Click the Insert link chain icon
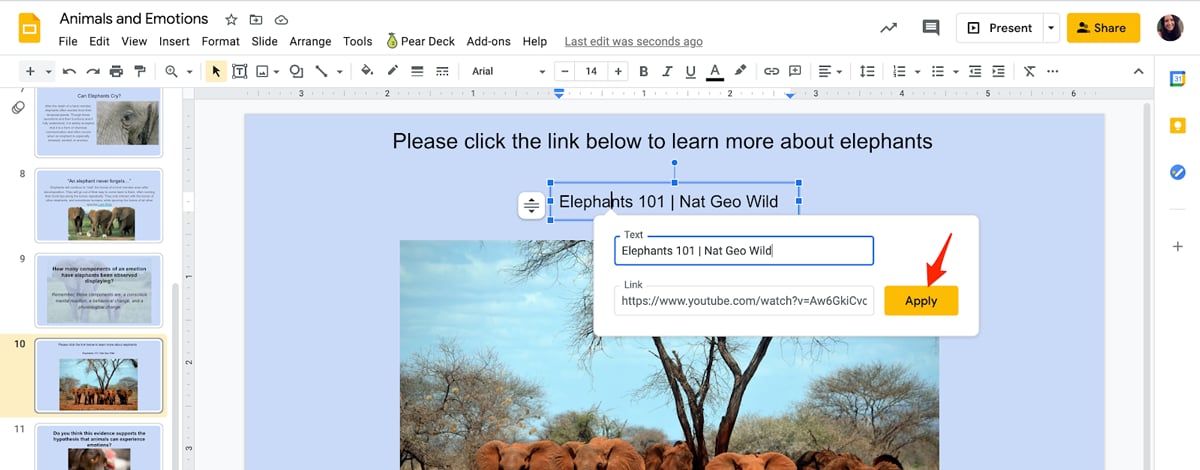Screen dimensions: 1200x470 [771, 71]
